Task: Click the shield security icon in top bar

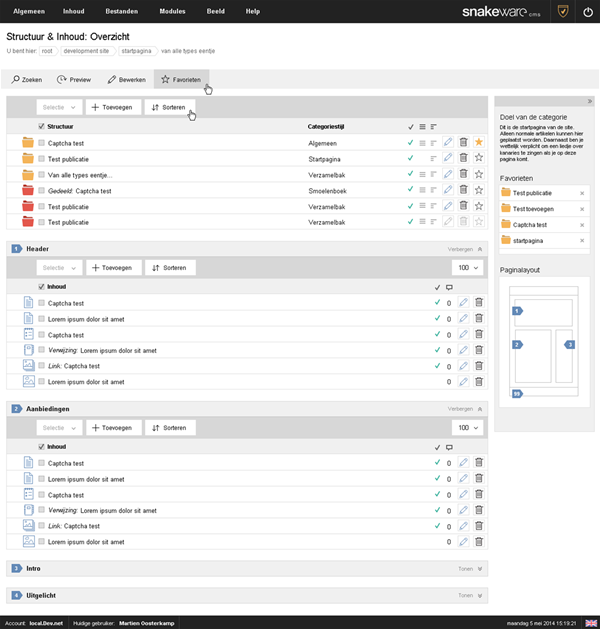Action: coord(535,11)
